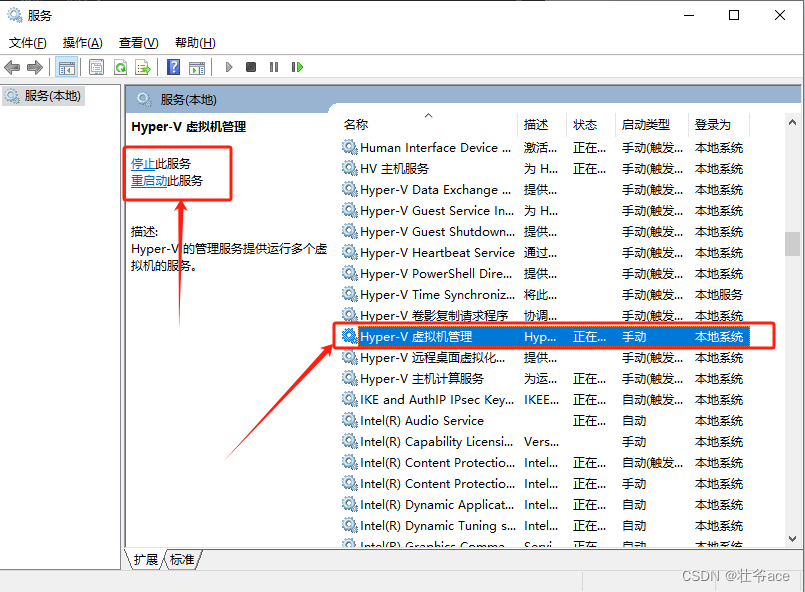Select Intel(R) Dynamic Tuning s... row
Viewport: 805px width, 592px height.
(x=545, y=526)
